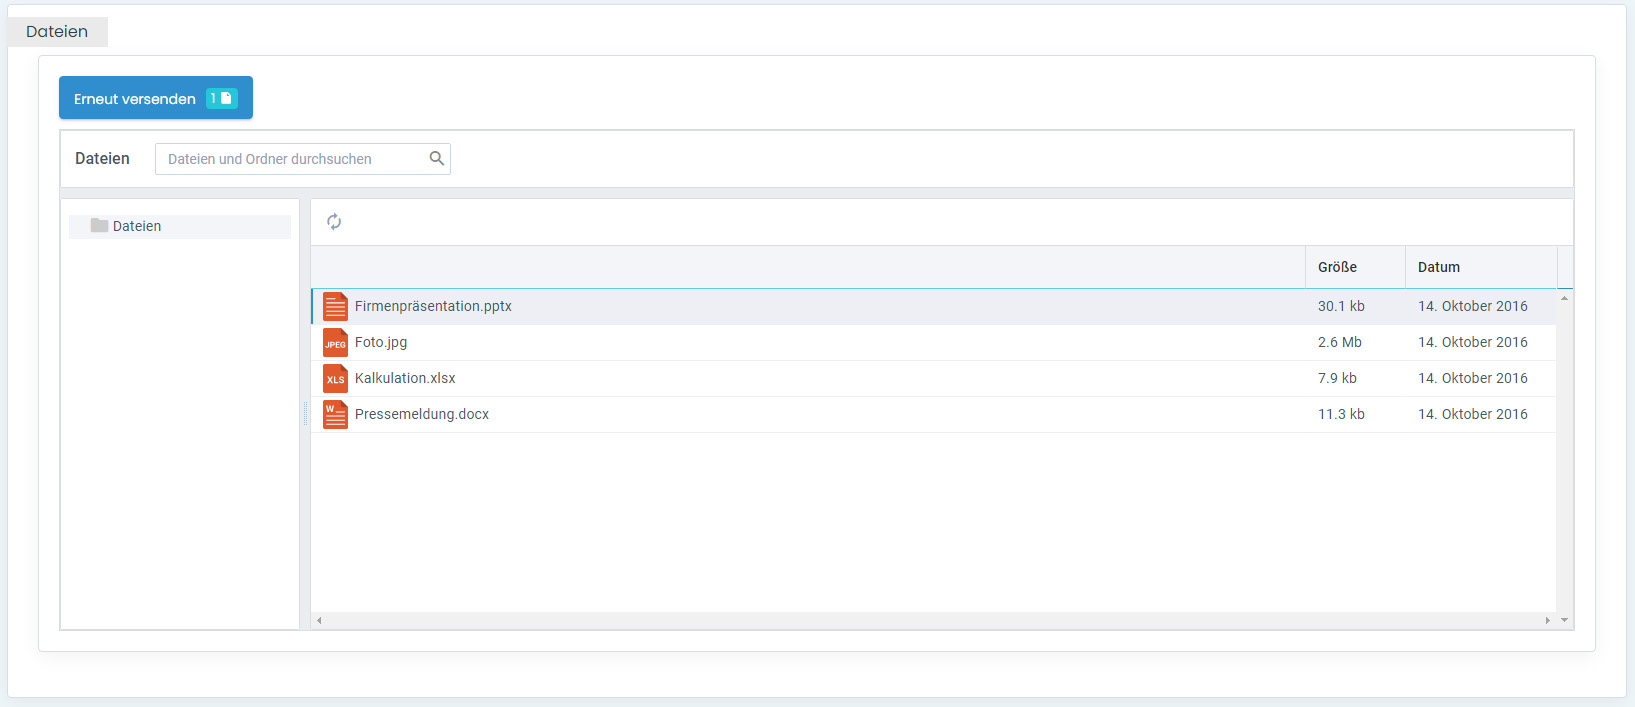Focus the Dateien und Ordner durchsuchen field
1635x707 pixels.
(x=292, y=159)
